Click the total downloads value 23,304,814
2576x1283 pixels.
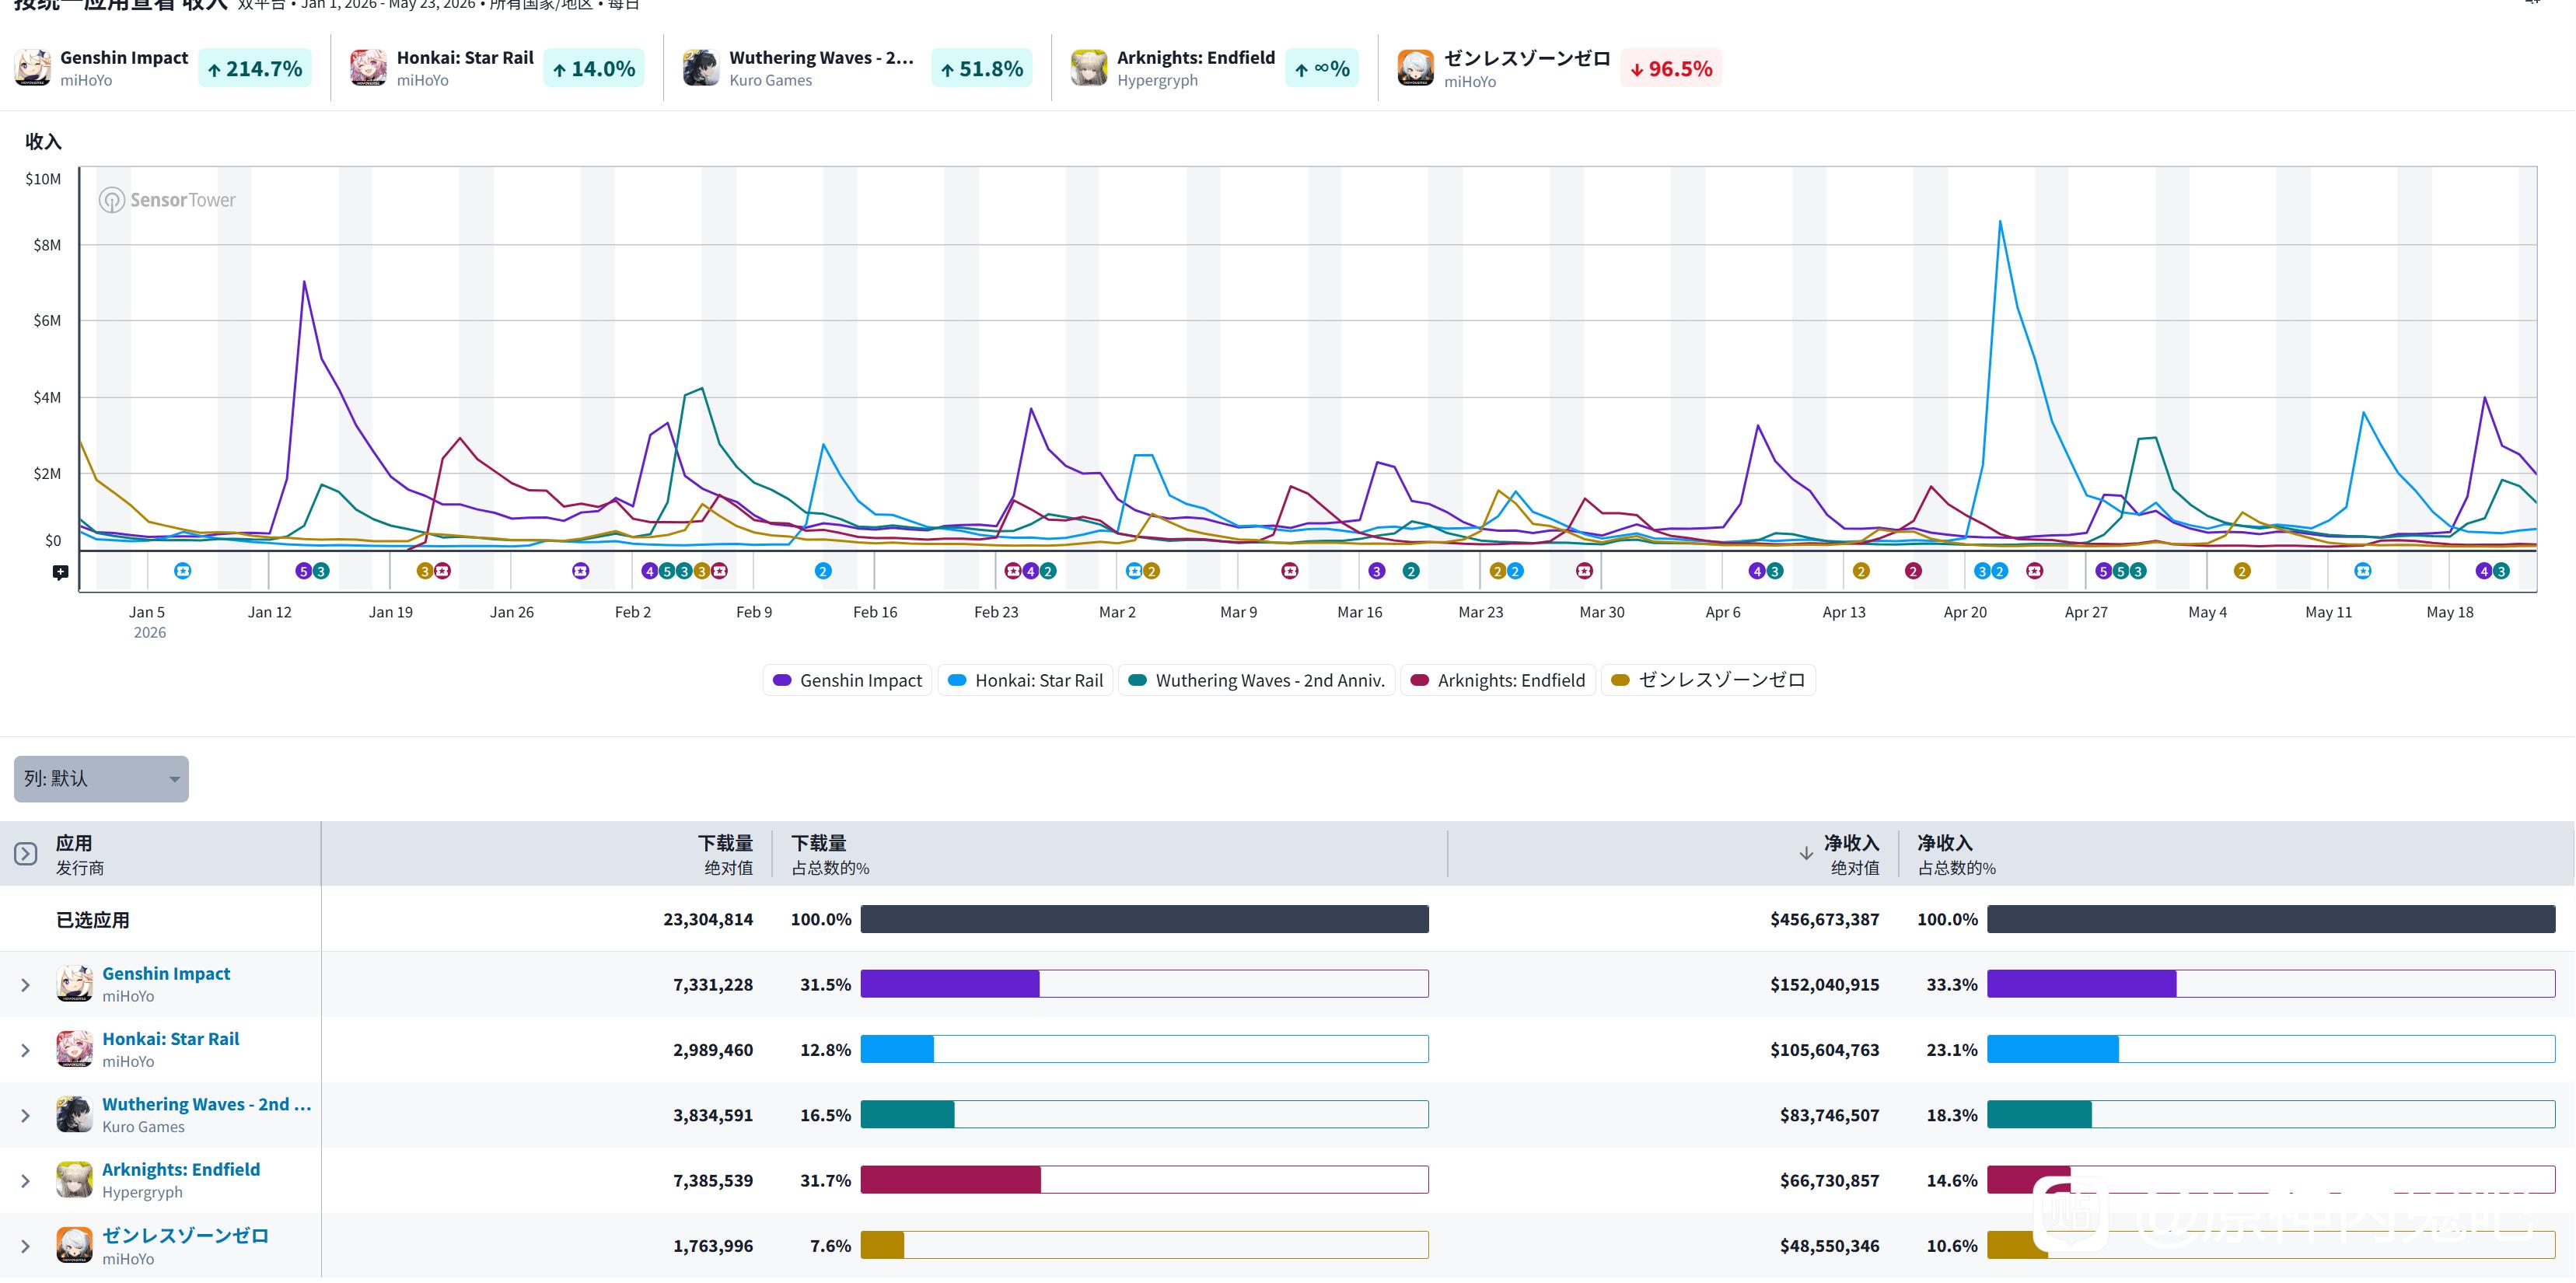pyautogui.click(x=708, y=920)
